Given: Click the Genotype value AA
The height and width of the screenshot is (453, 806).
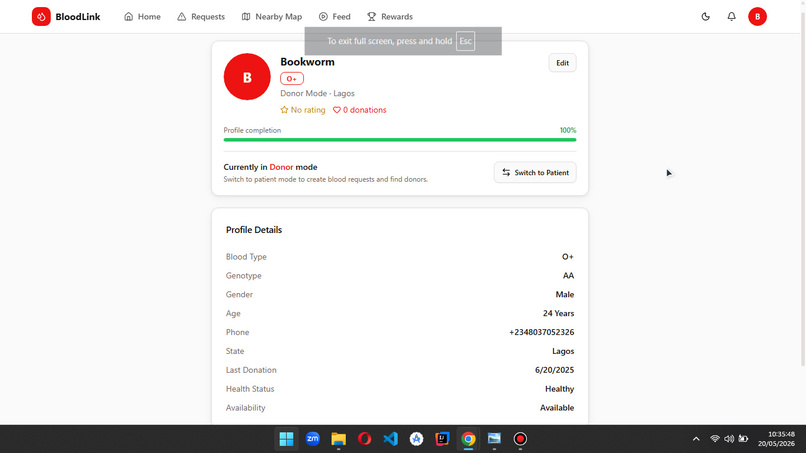Looking at the screenshot, I should coord(568,276).
